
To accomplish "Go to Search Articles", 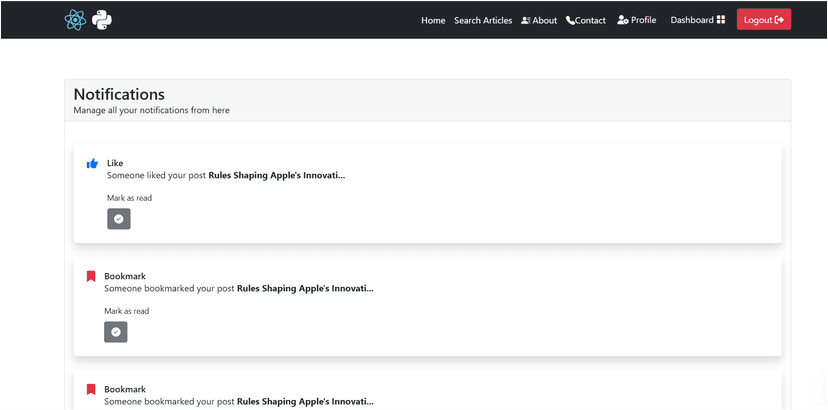I will 483,20.
